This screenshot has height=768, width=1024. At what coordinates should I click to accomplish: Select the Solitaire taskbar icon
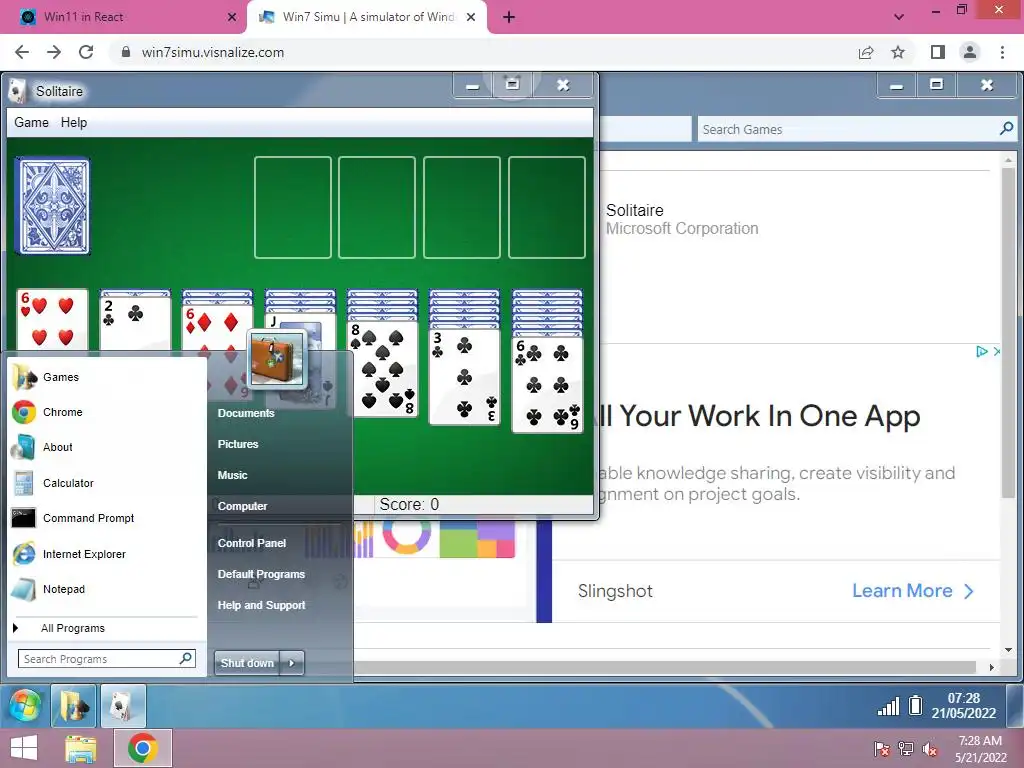123,706
